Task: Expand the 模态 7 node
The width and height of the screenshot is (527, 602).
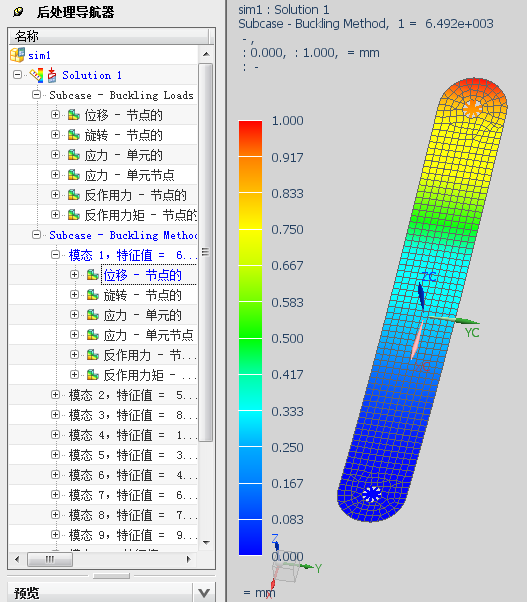Action: click(x=55, y=494)
